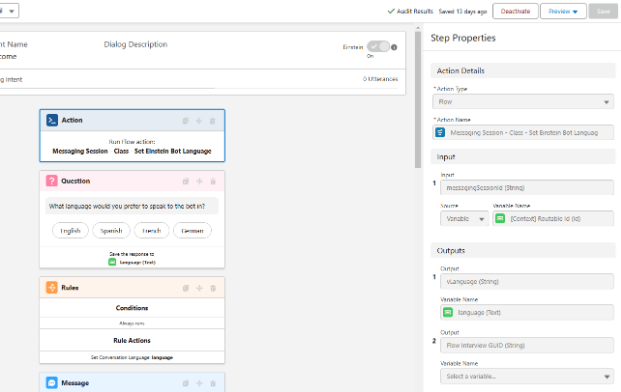Screen dimensions: 621x392
Task: Toggle the Einstein switch off
Action: [378, 47]
